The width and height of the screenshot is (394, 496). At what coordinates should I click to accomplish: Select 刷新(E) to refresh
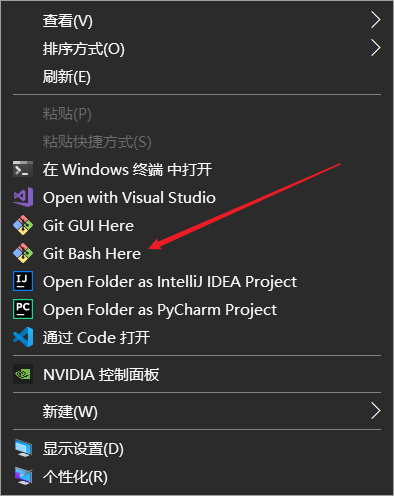pos(197,77)
